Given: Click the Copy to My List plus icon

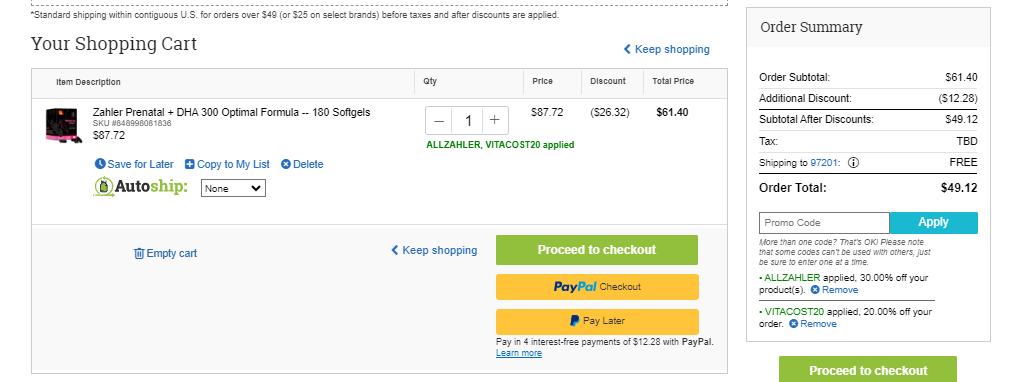Looking at the screenshot, I should (190, 164).
